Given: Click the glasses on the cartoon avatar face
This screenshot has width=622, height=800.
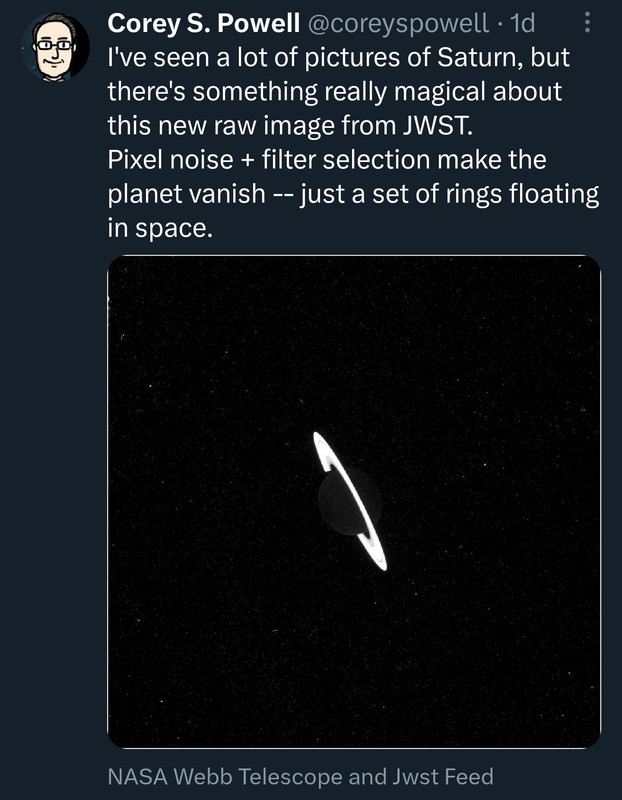Looking at the screenshot, I should click(x=55, y=45).
